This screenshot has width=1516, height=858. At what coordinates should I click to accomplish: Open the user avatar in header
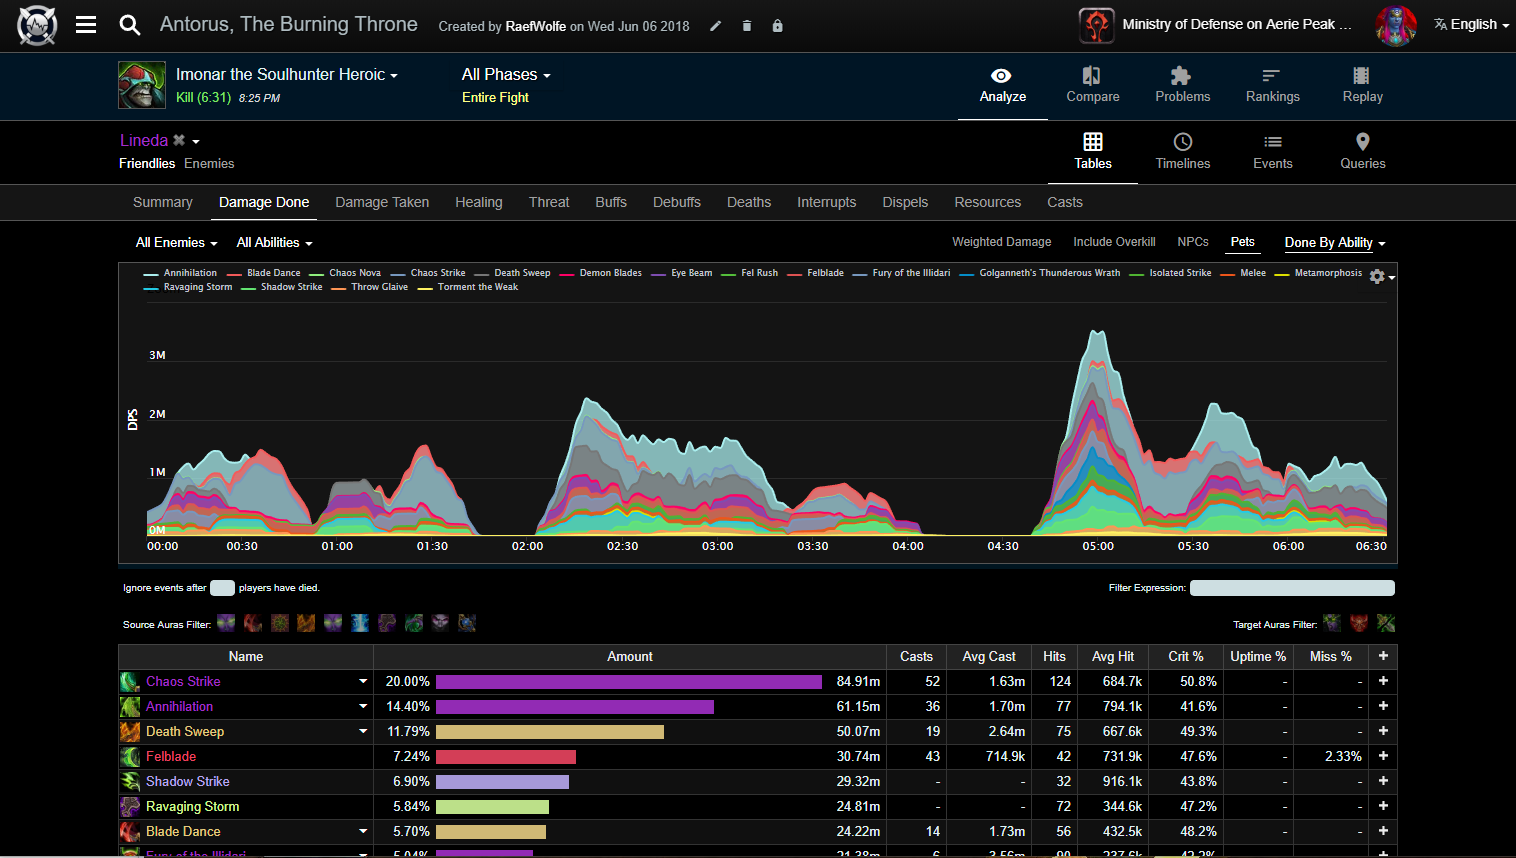[x=1396, y=26]
